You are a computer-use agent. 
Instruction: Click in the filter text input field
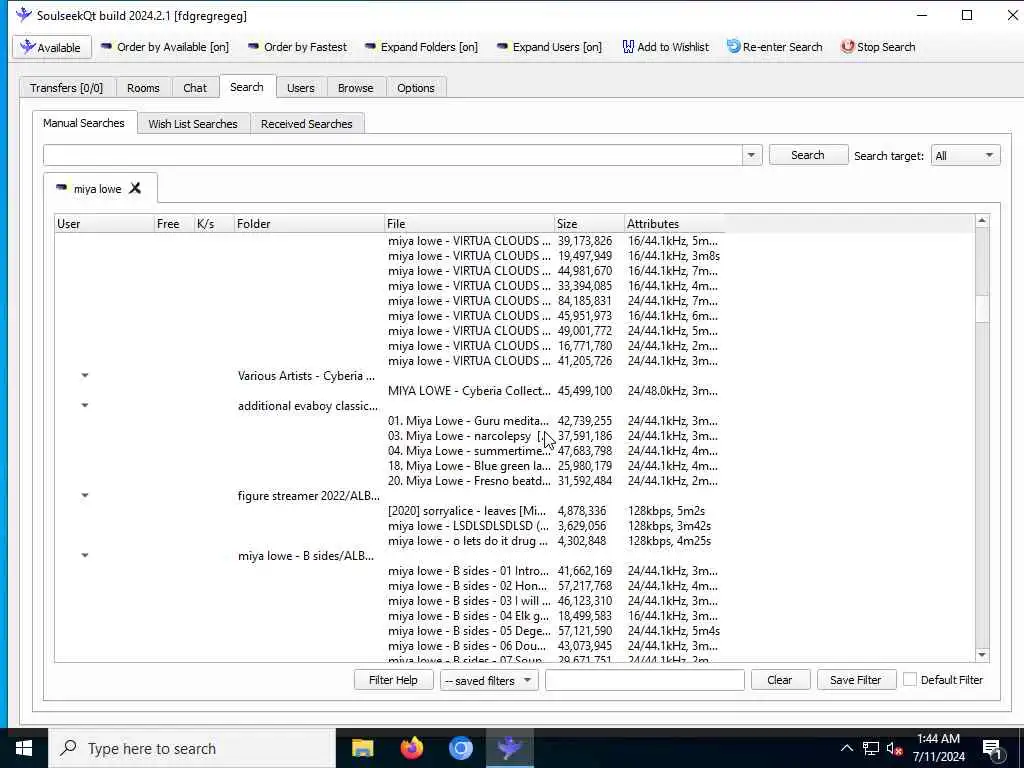(x=645, y=680)
